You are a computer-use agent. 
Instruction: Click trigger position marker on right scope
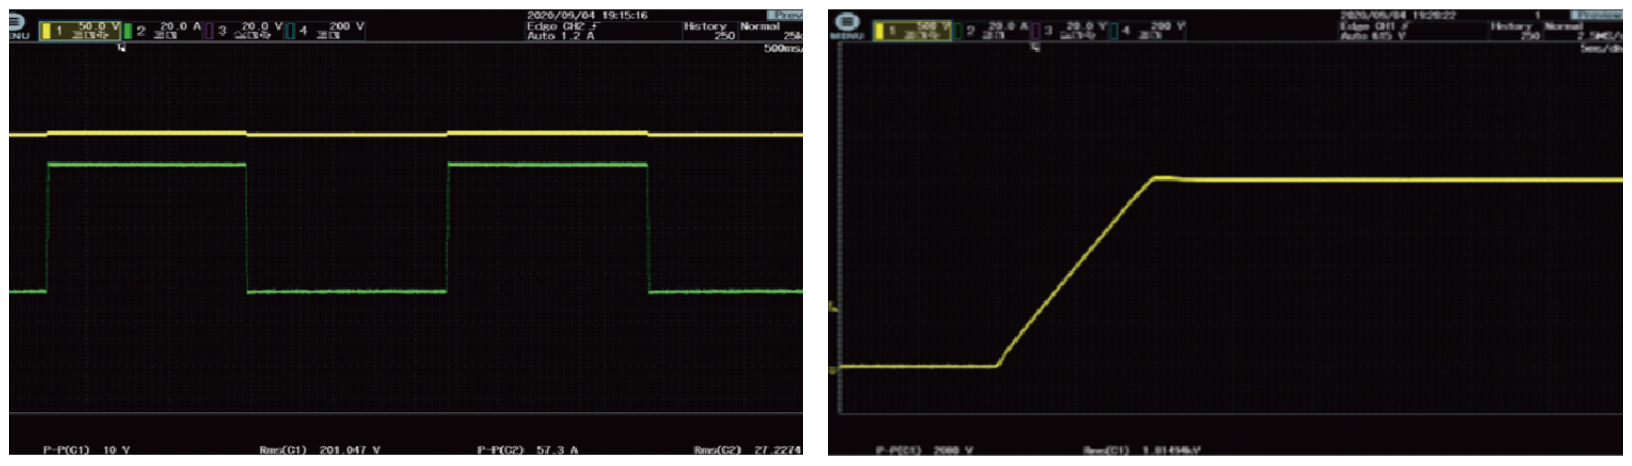point(1035,47)
